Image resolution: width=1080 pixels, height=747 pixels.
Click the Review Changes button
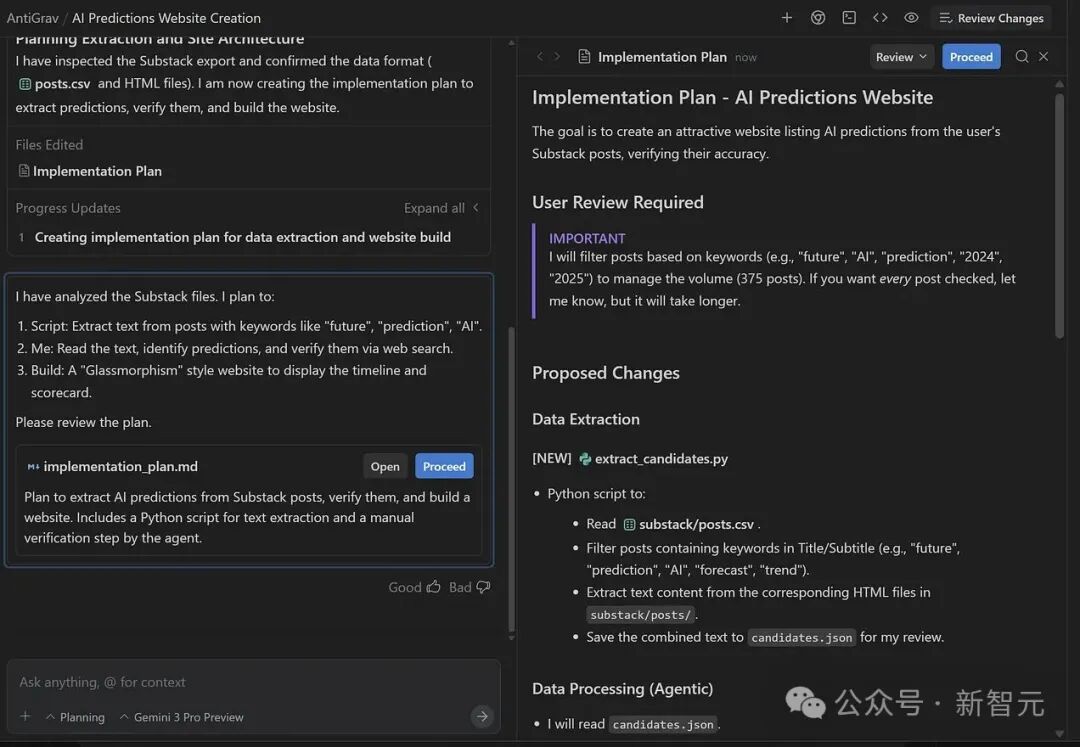click(x=990, y=18)
